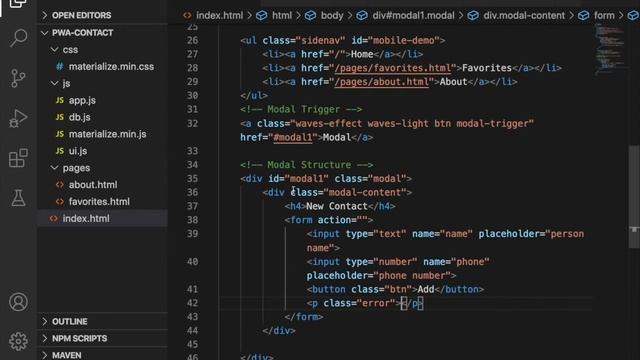Follow the /pages/favorites.html href link

point(393,68)
